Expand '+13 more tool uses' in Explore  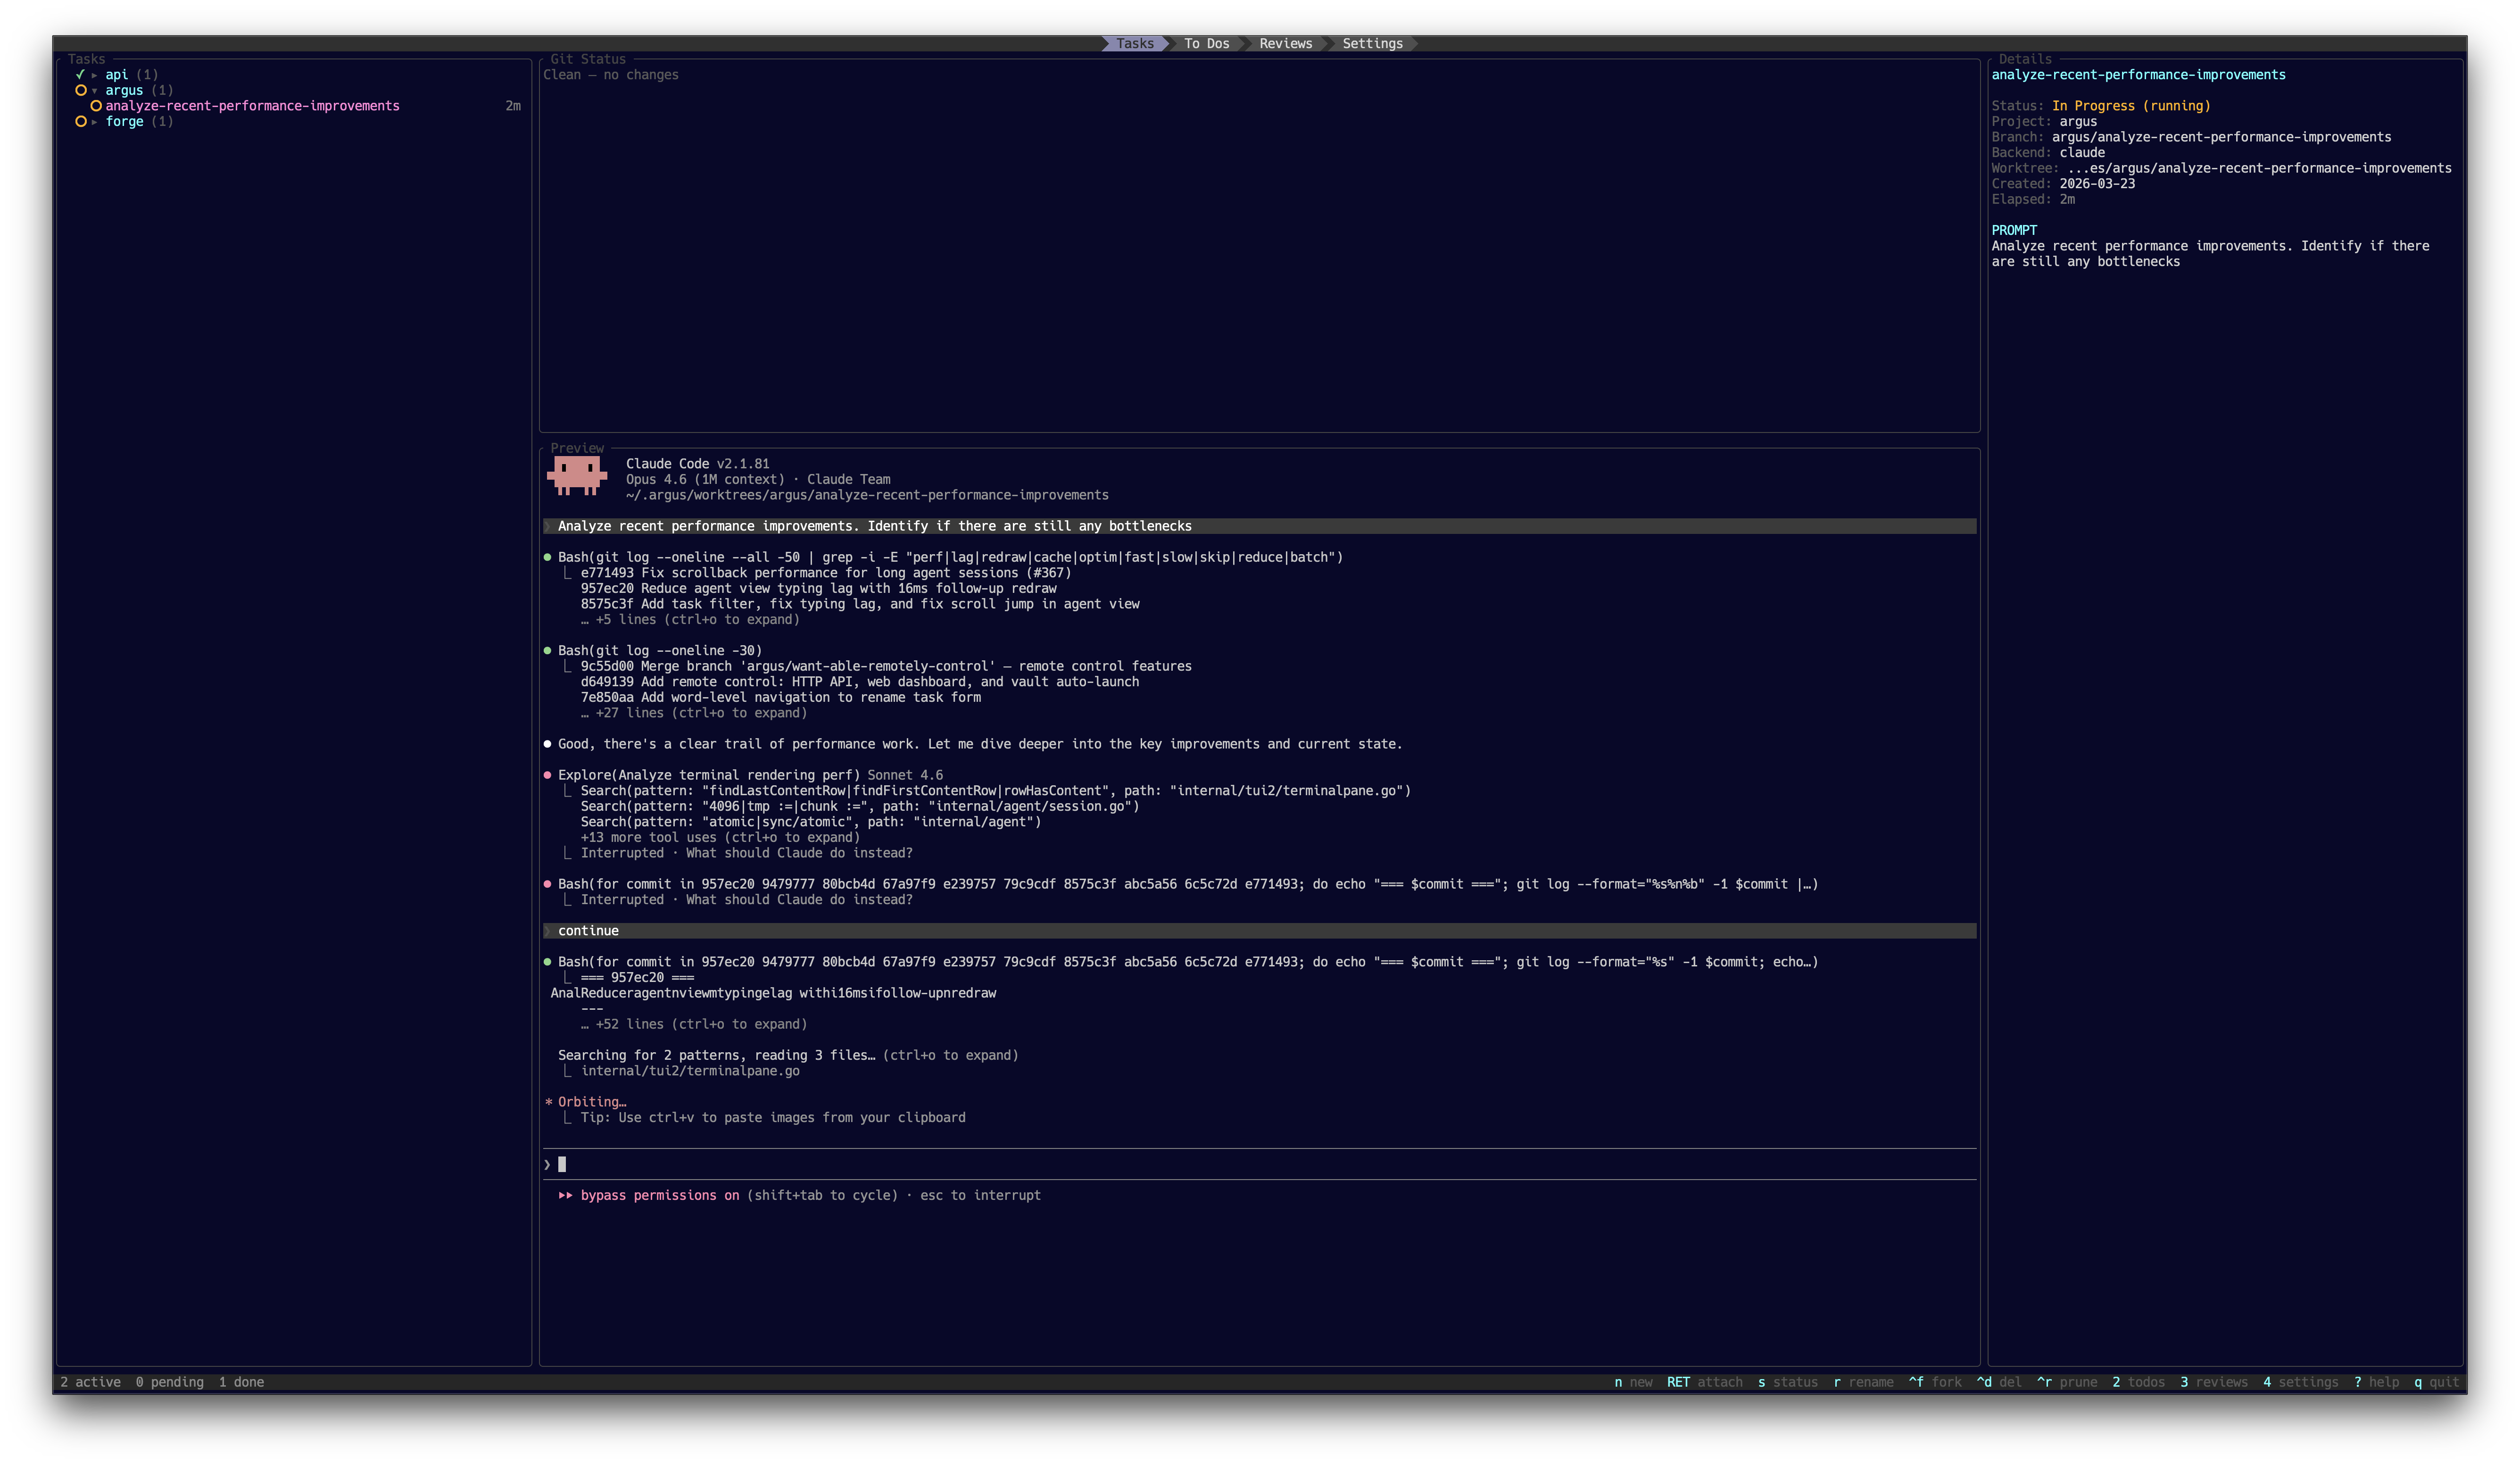(720, 838)
